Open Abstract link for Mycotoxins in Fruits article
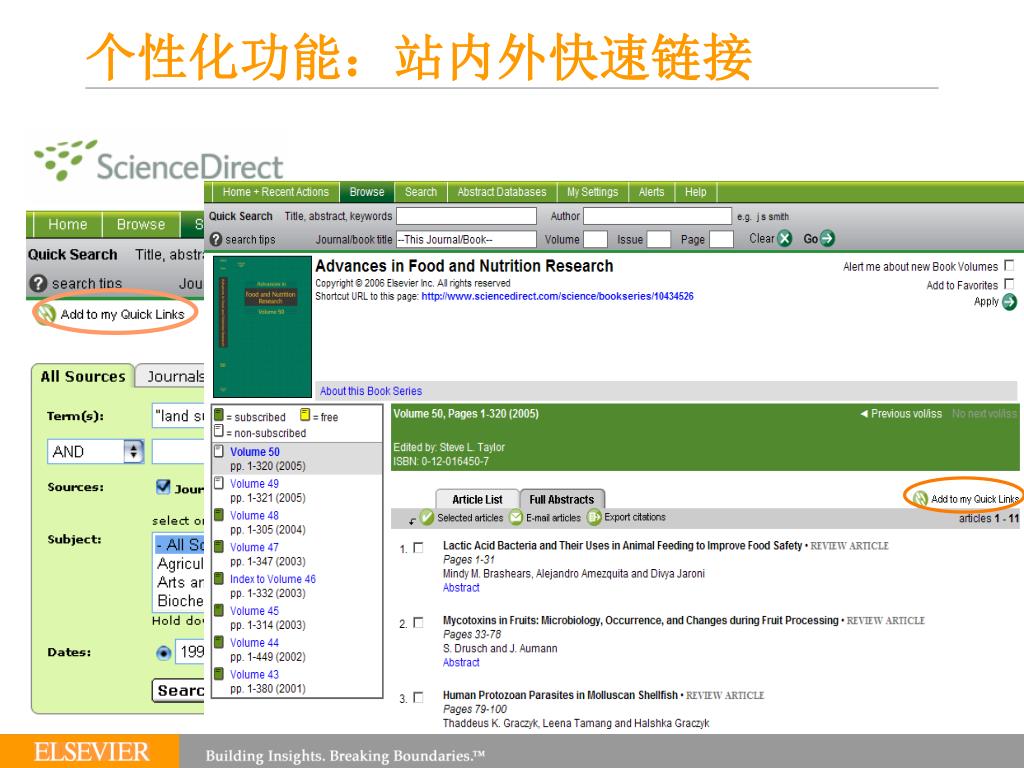 461,663
